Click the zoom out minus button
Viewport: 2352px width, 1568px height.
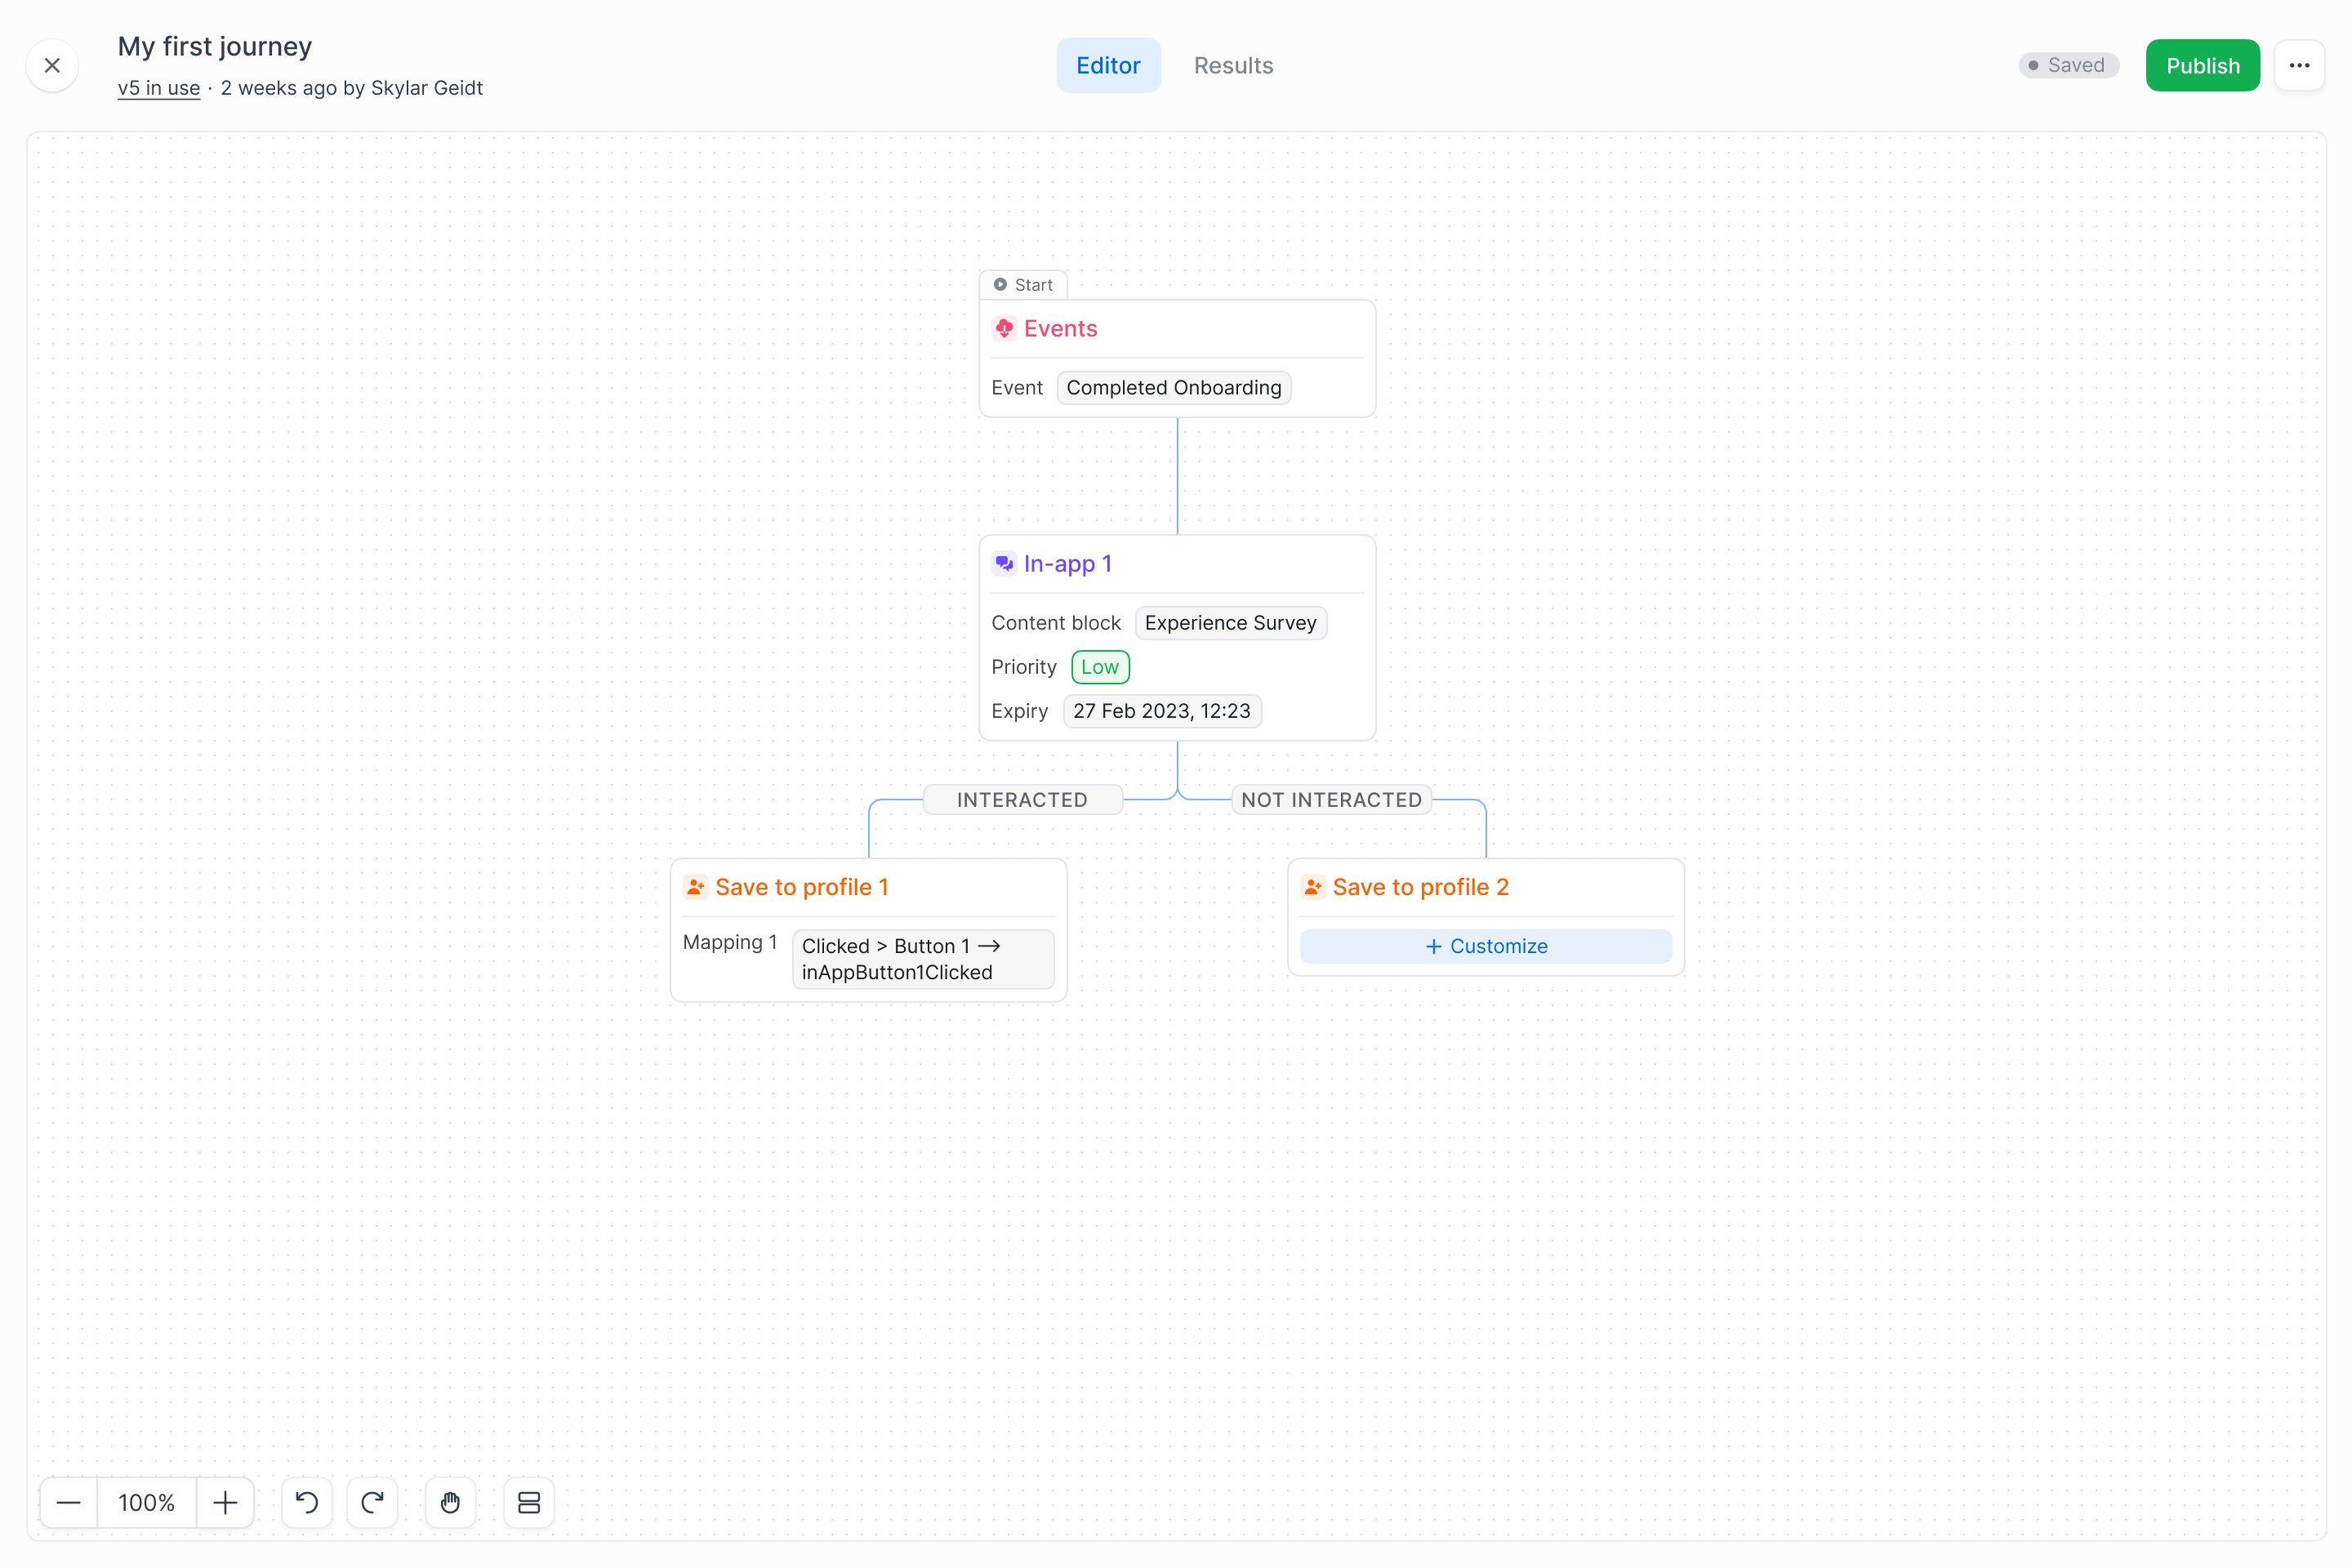coord(68,1503)
